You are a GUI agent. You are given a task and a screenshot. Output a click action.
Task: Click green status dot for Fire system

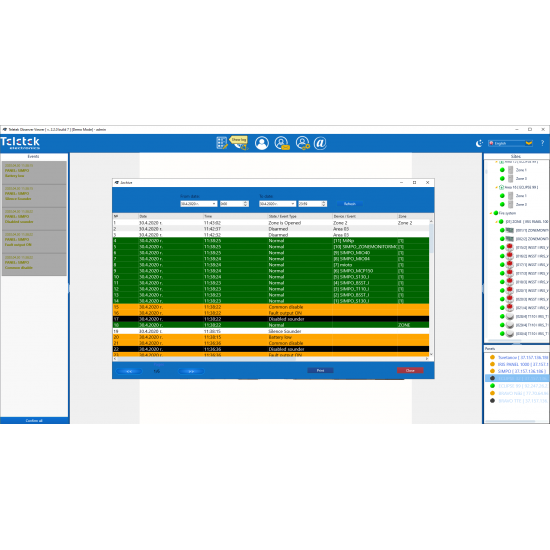tap(496, 213)
